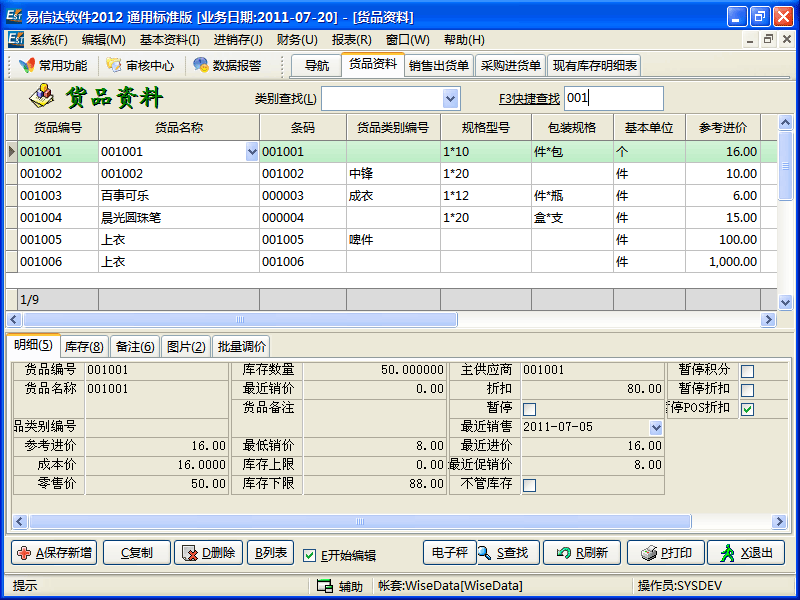Open 数据报警 data alert
Screen dimensions: 800x600
point(227,66)
